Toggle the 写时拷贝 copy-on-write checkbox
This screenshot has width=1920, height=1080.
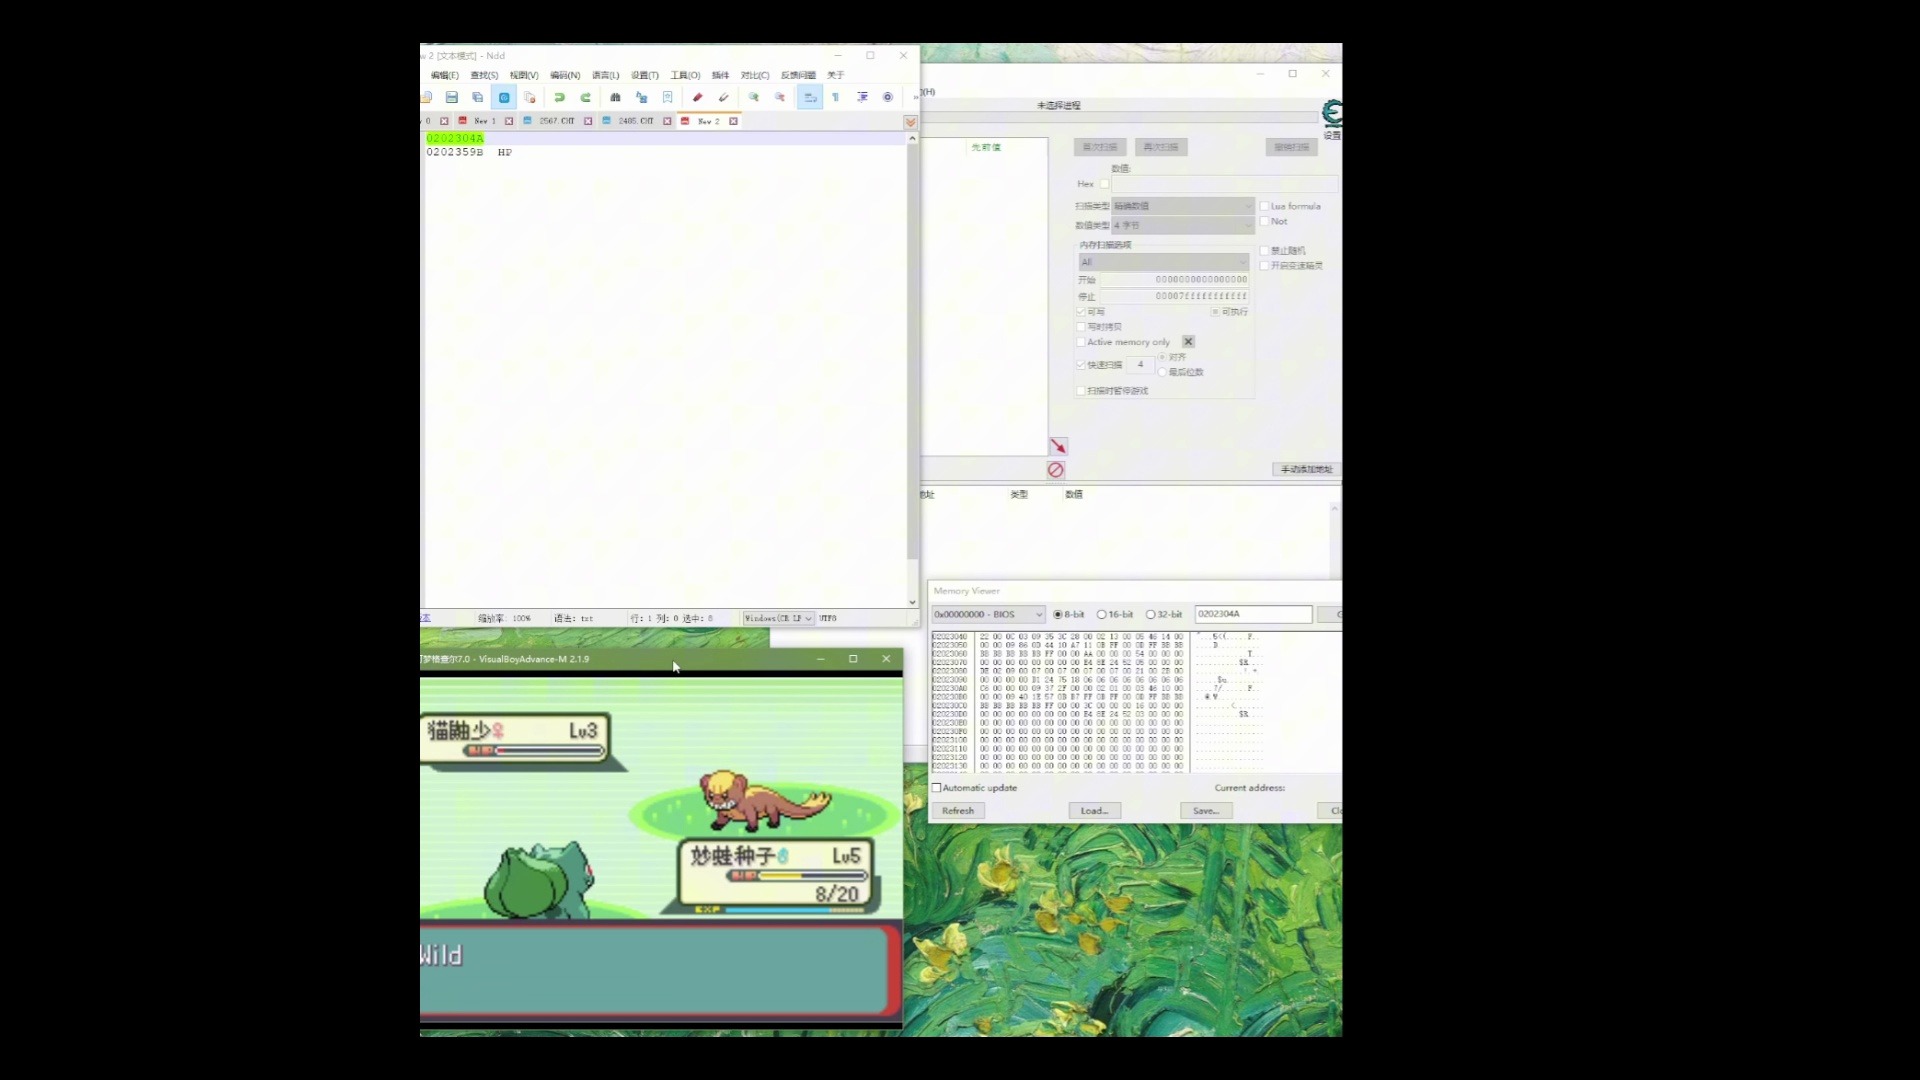pyautogui.click(x=1081, y=327)
